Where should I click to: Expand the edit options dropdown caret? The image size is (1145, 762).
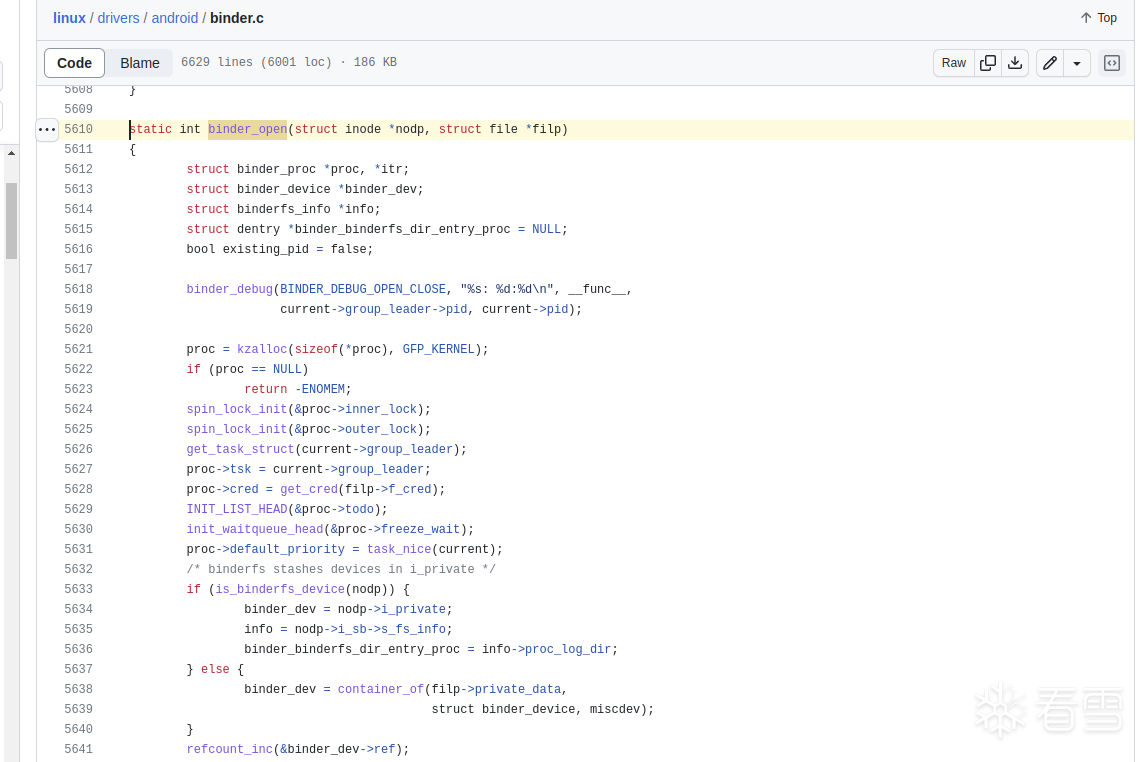click(x=1077, y=63)
